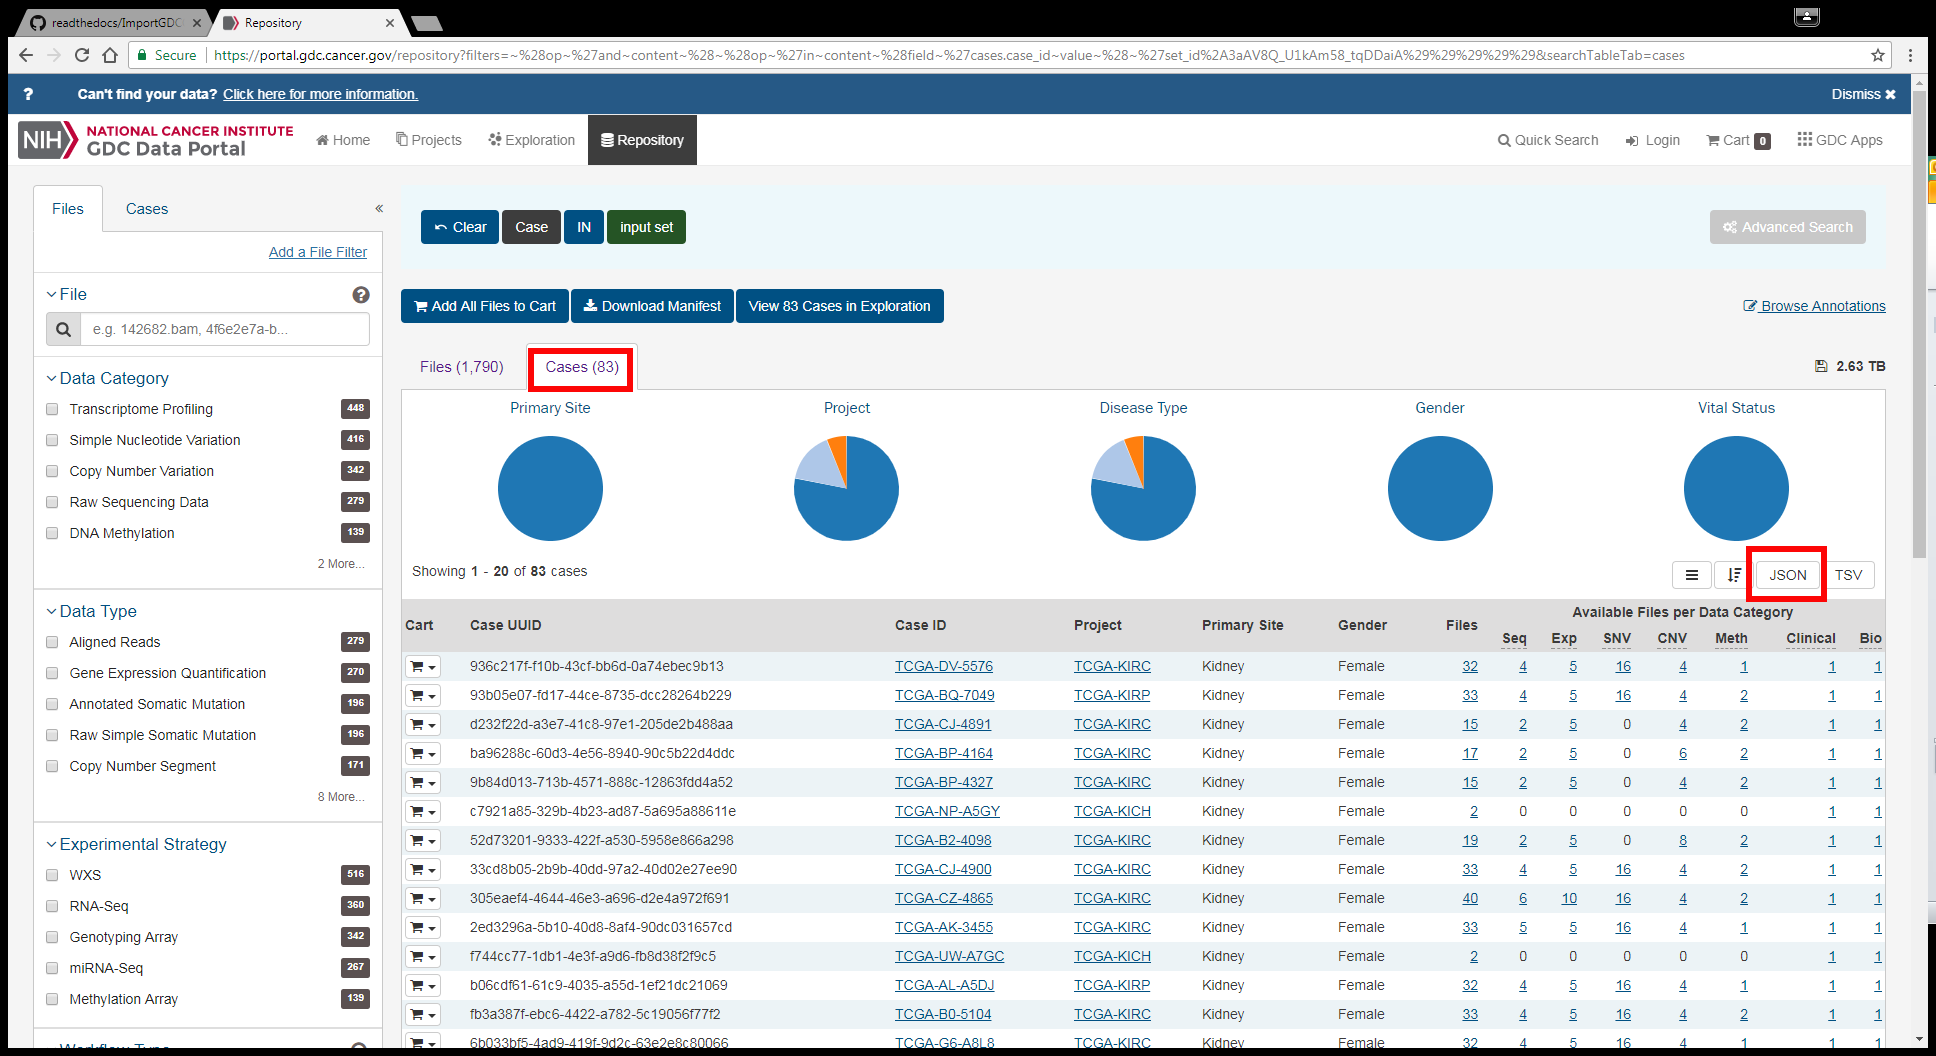The width and height of the screenshot is (1936, 1056).
Task: Open the Download Manifest menu
Action: pyautogui.click(x=652, y=306)
